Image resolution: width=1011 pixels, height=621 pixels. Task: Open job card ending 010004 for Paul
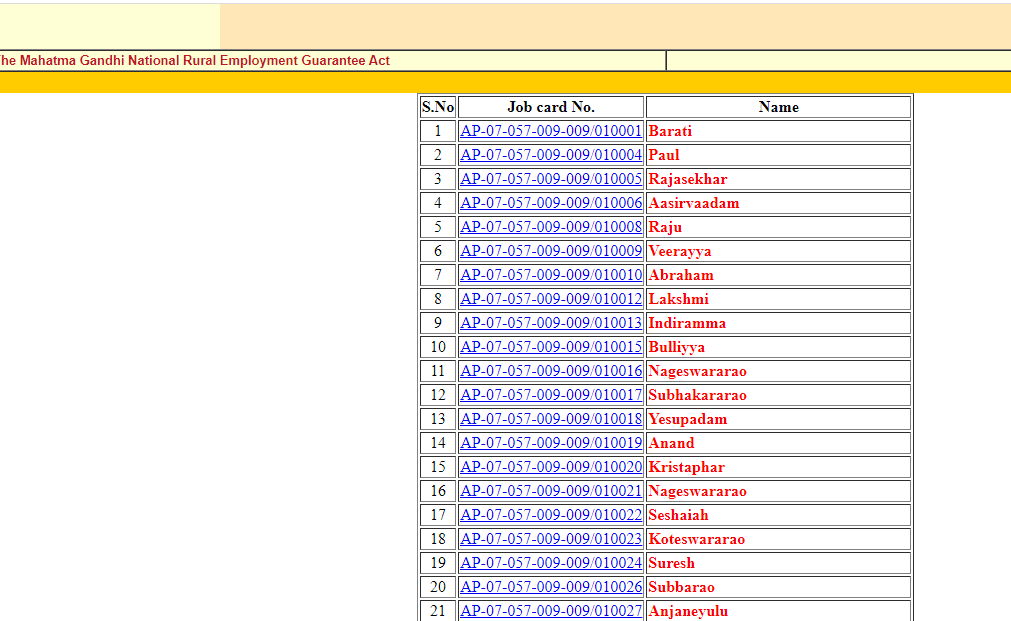551,155
